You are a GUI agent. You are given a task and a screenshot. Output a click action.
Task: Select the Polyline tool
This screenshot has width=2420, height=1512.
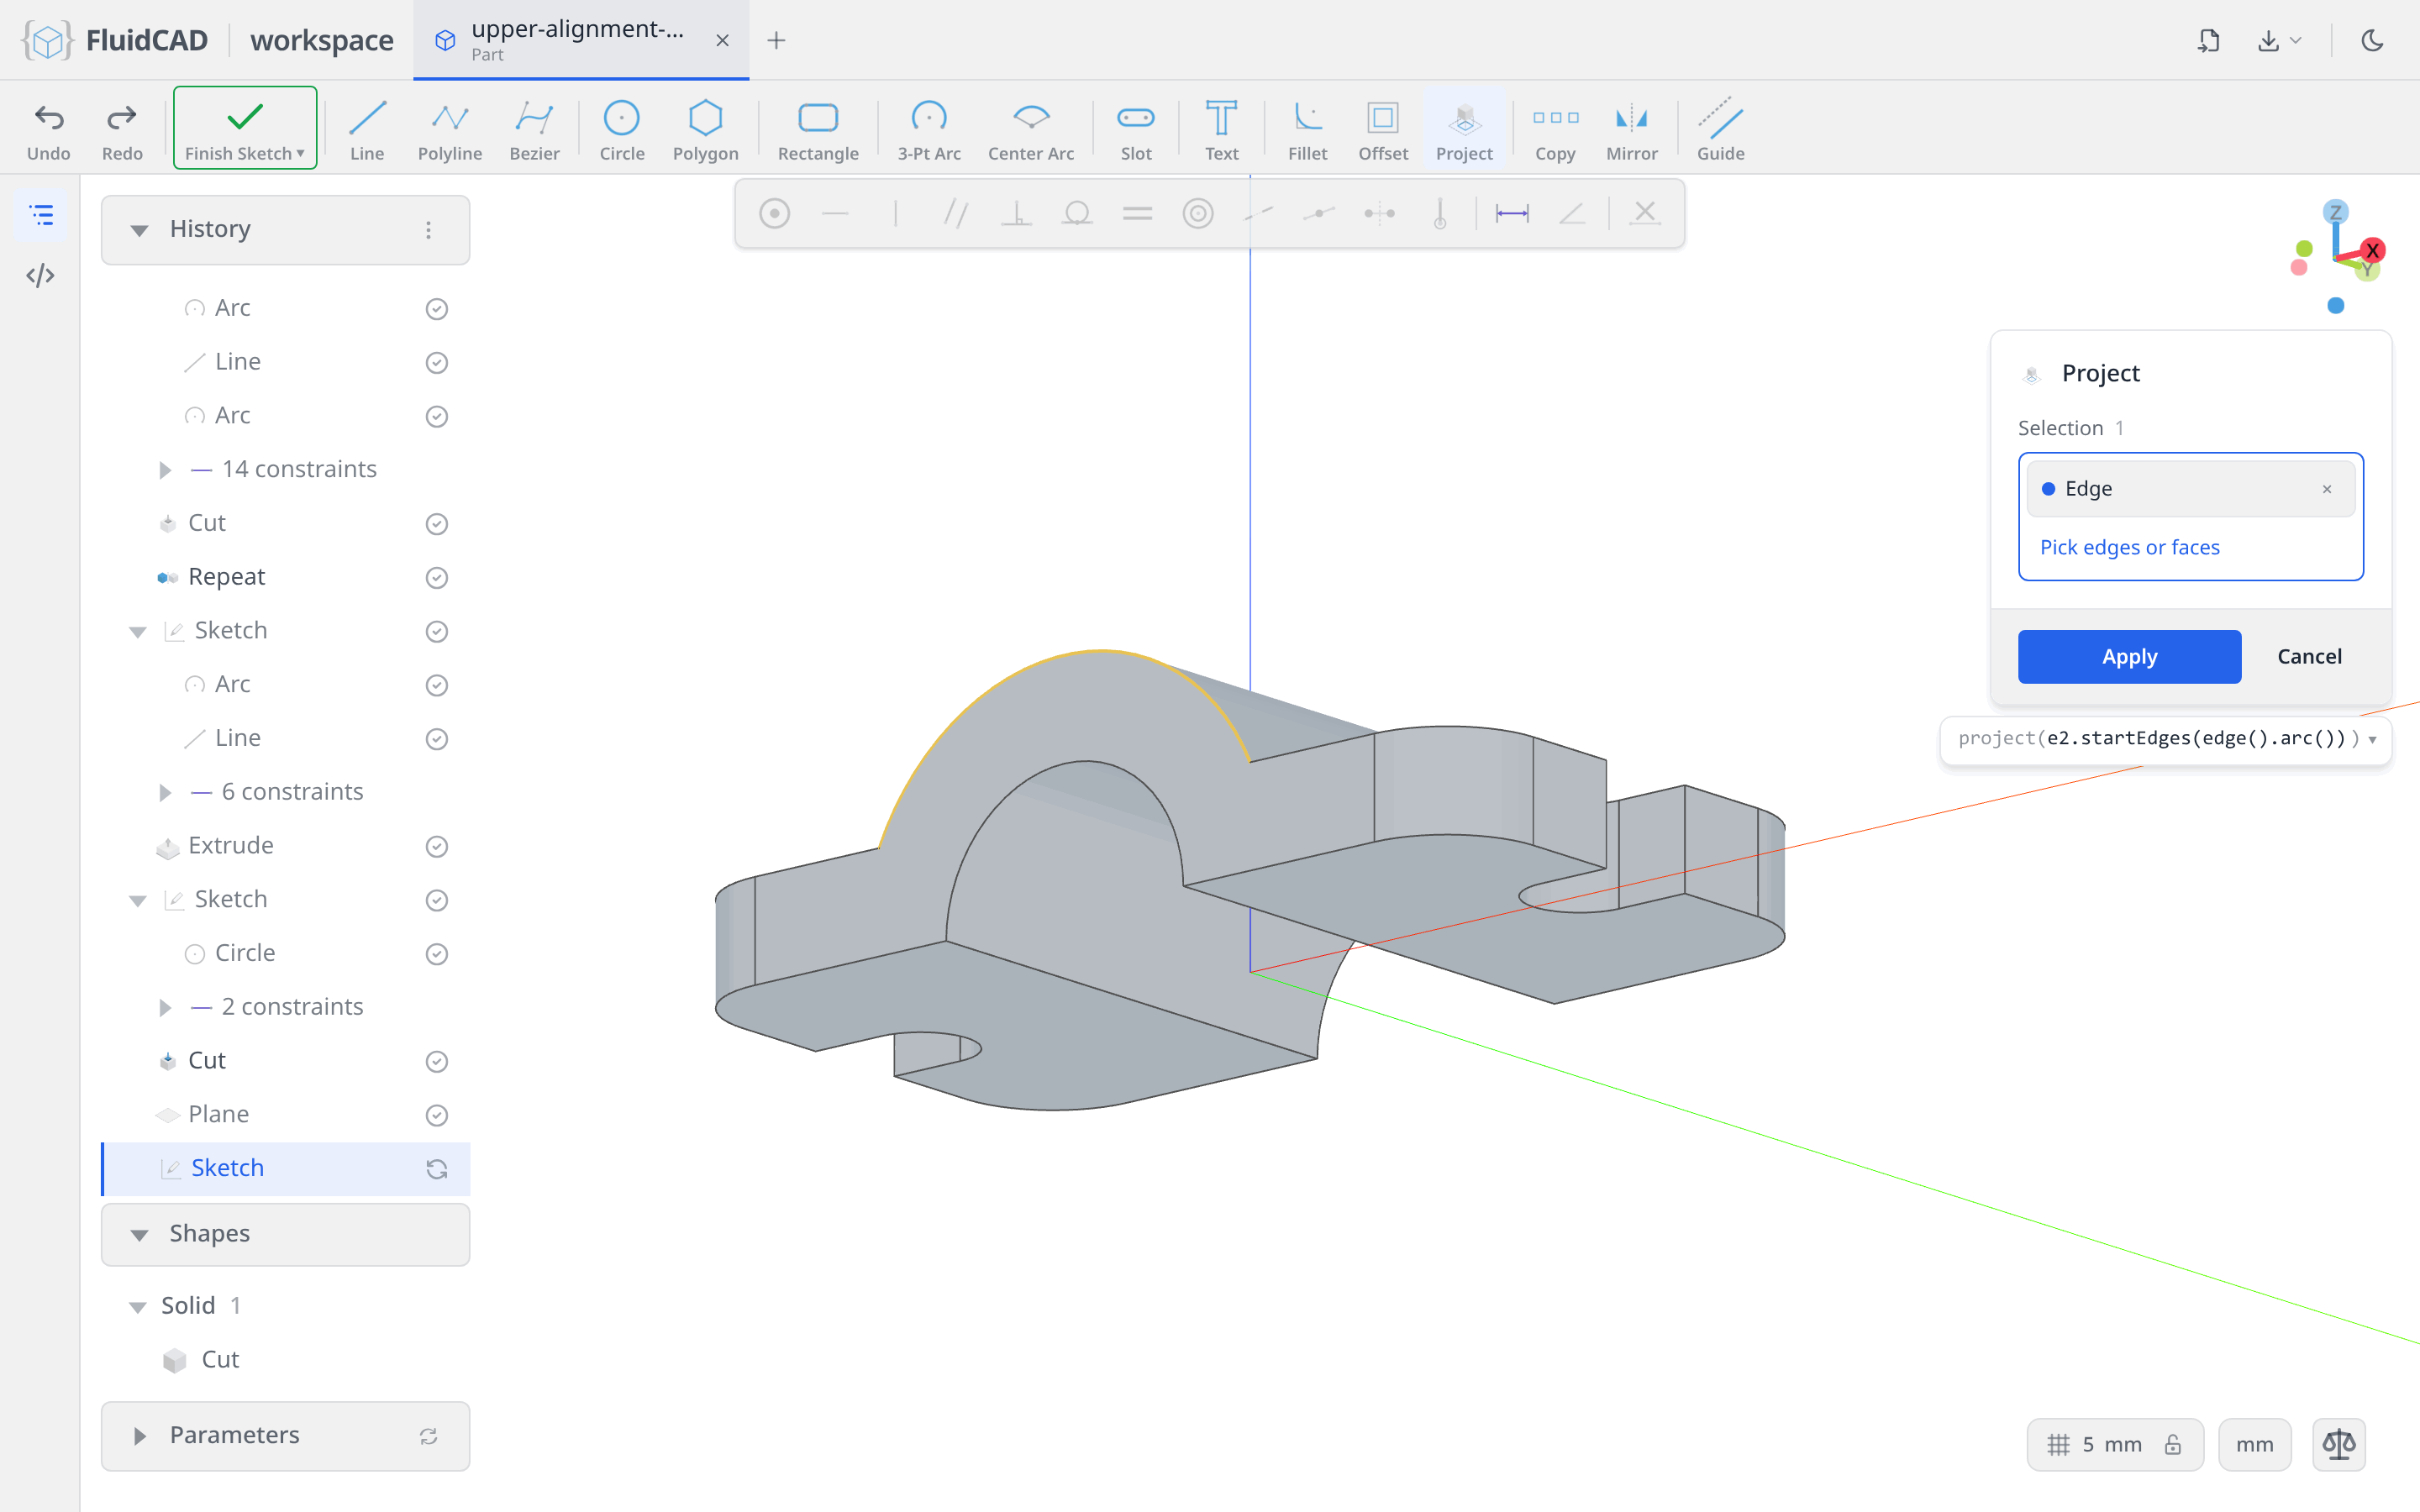click(x=450, y=130)
